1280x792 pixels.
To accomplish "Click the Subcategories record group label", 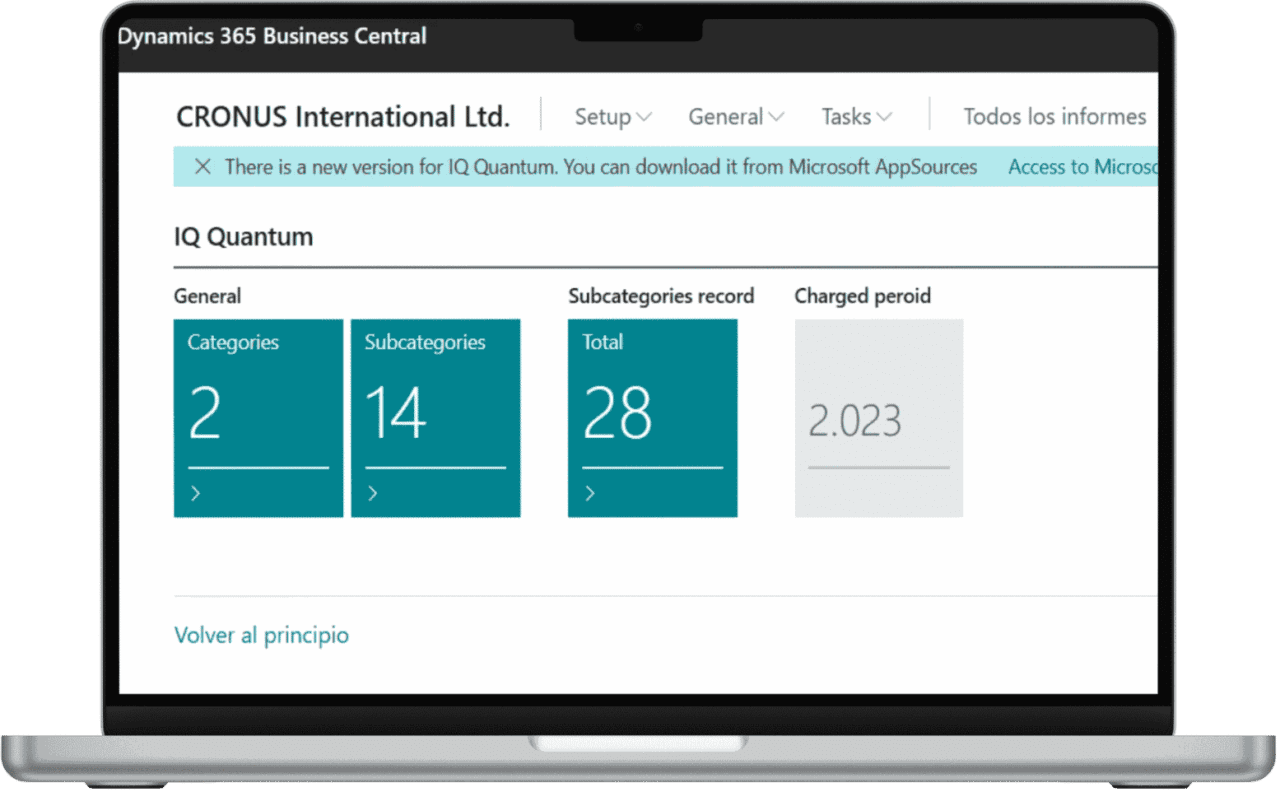I will pos(661,296).
